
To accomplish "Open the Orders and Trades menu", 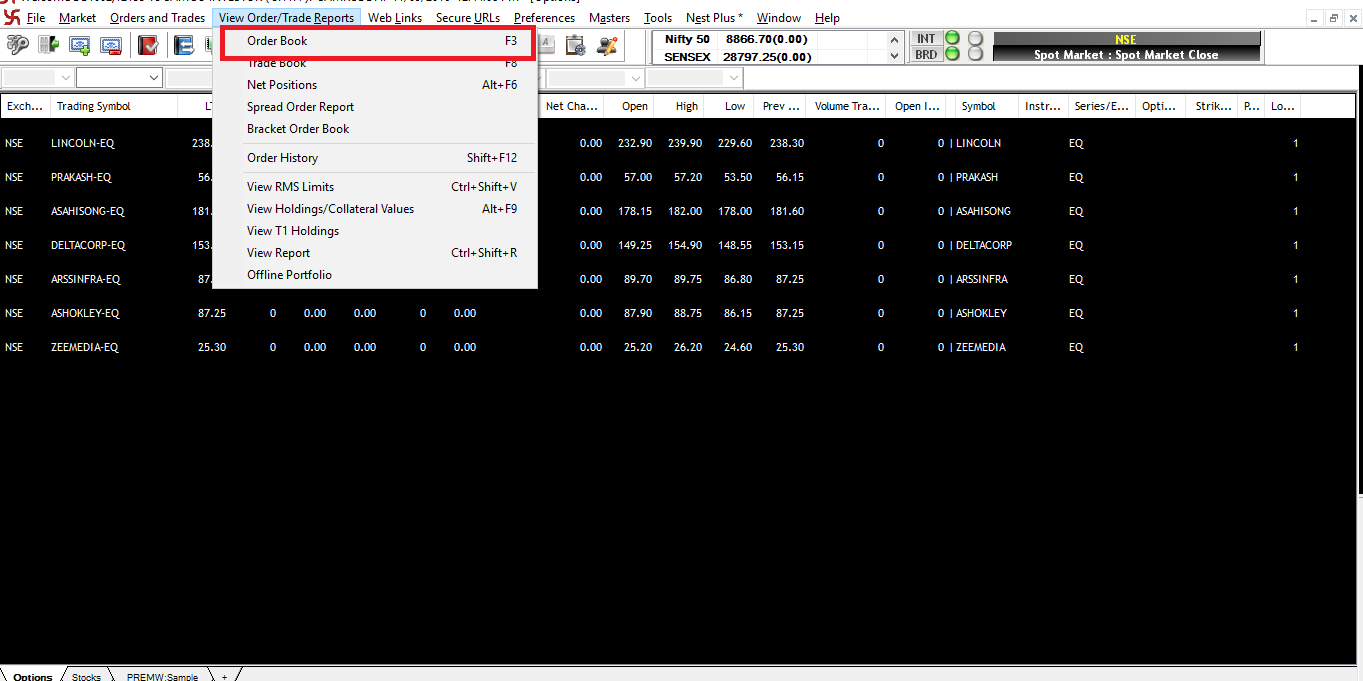I will (x=157, y=18).
